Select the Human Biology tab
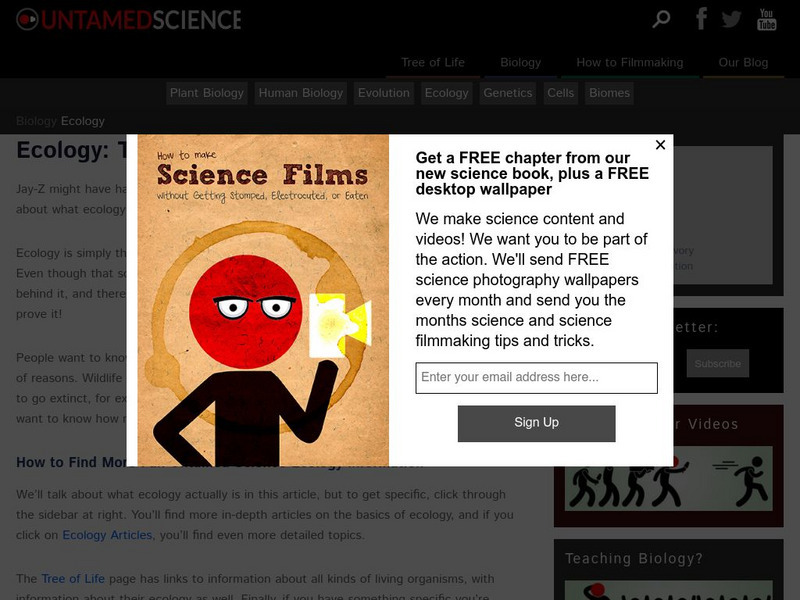The width and height of the screenshot is (800, 600). [x=301, y=93]
